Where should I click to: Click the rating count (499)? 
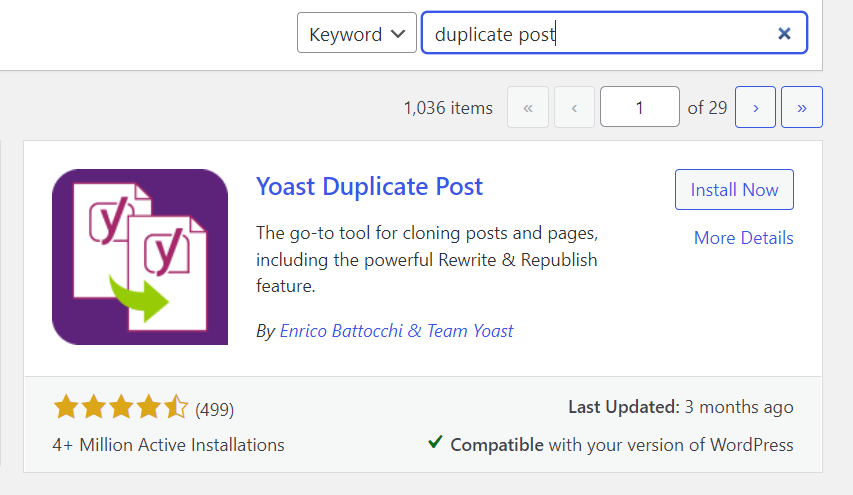coord(214,409)
